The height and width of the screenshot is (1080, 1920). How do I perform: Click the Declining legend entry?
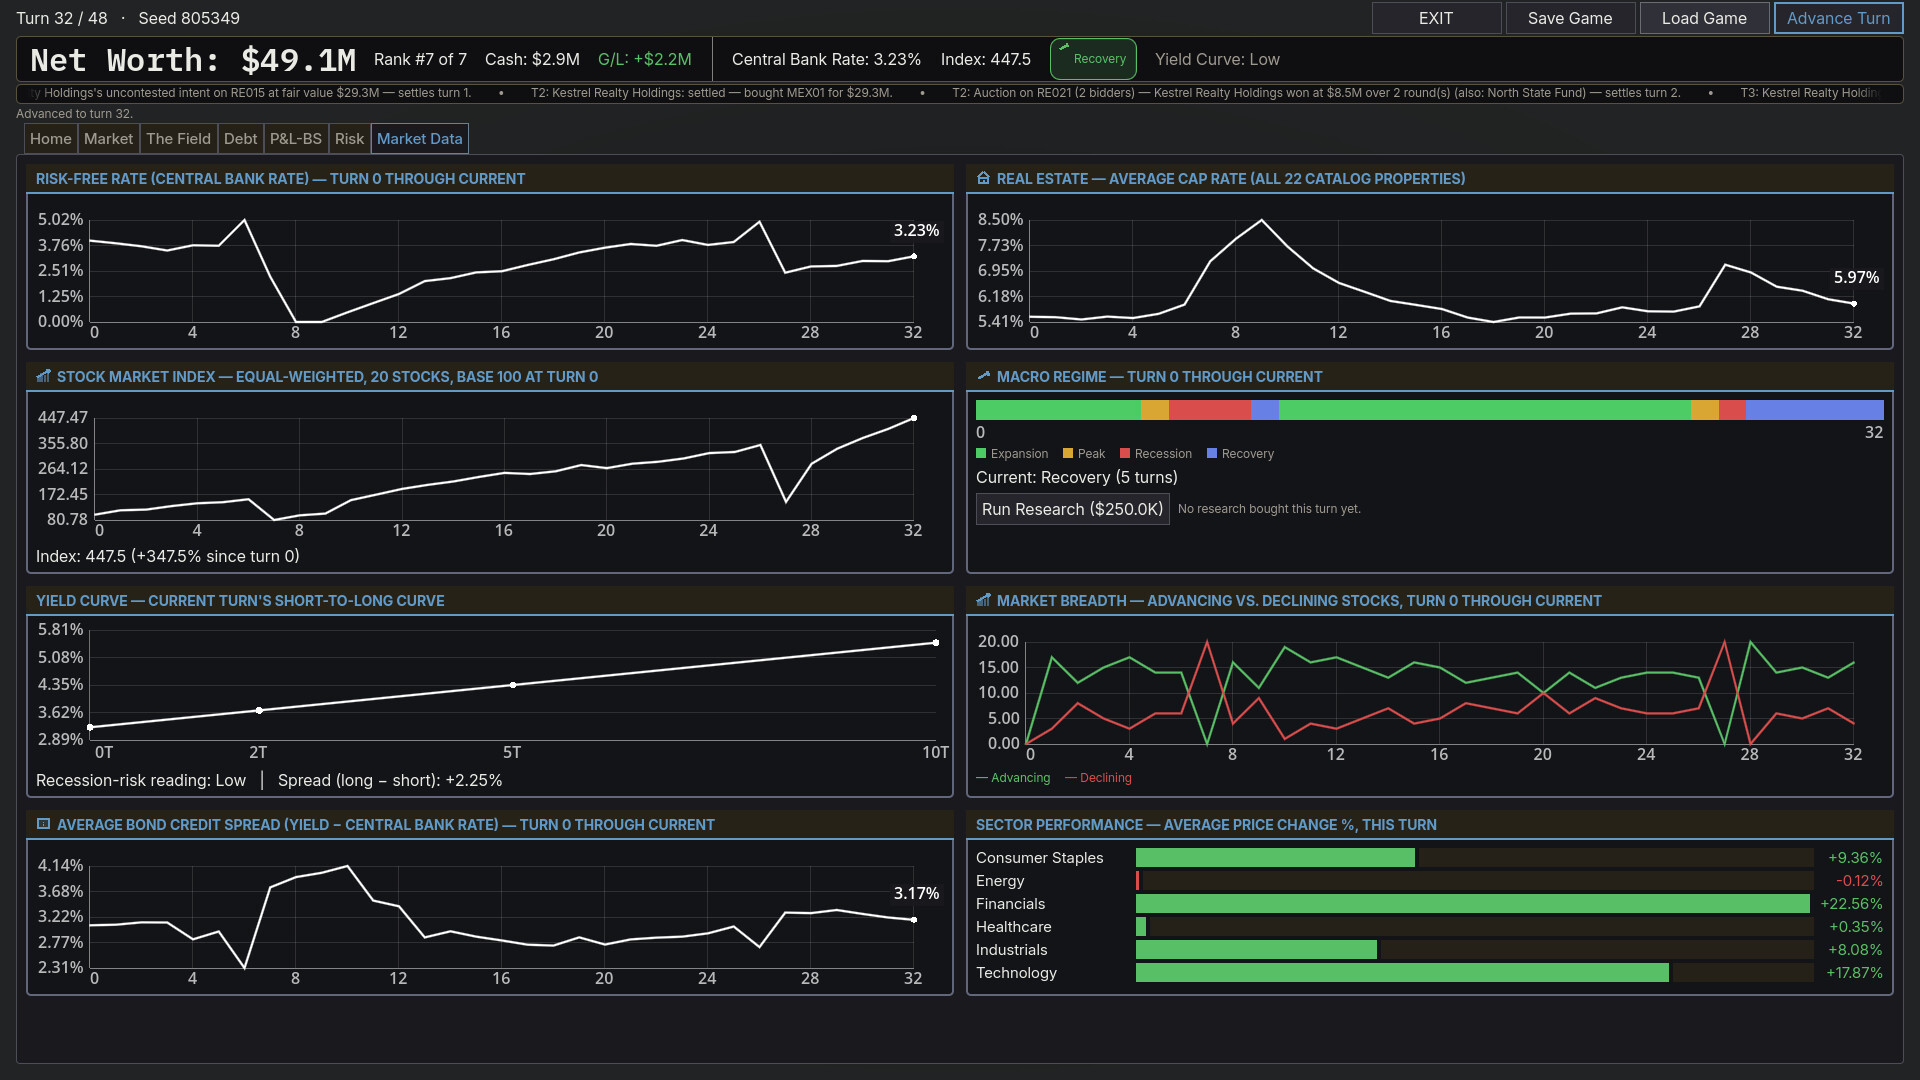pos(1098,778)
